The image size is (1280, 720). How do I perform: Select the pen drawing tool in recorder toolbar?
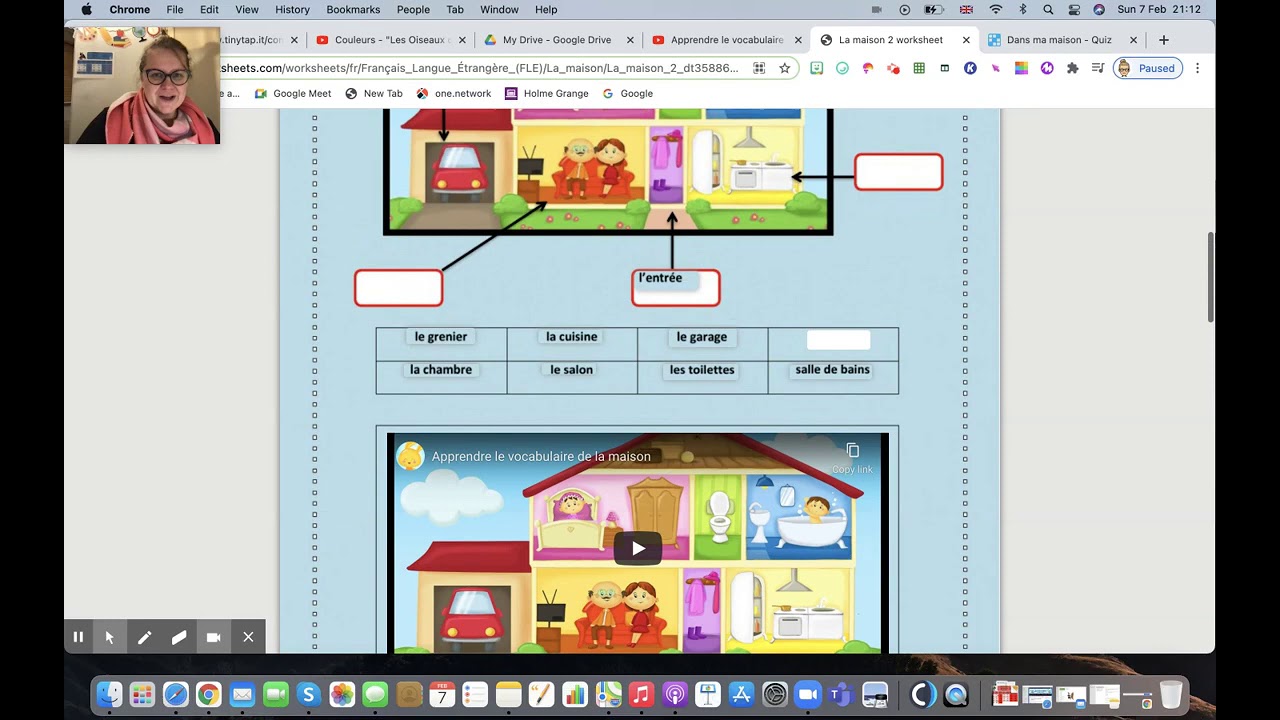[x=144, y=637]
